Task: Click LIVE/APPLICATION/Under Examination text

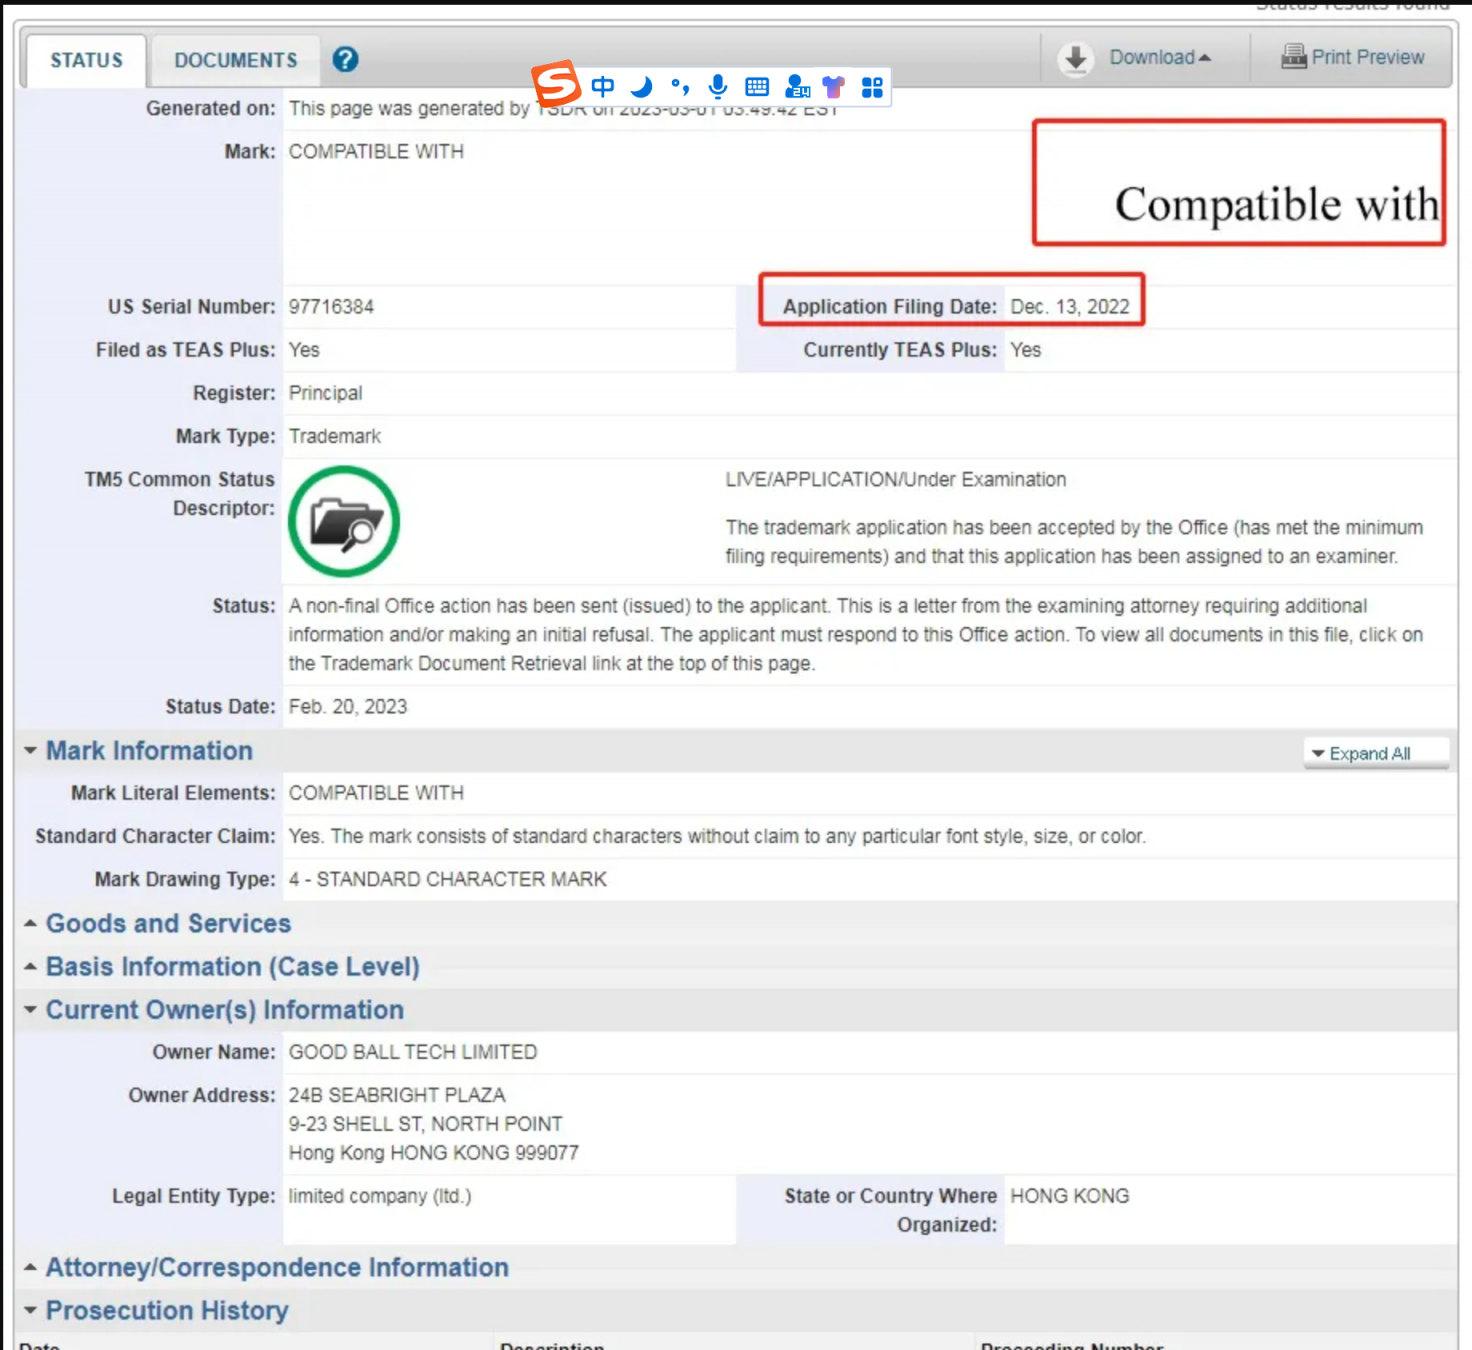Action: click(x=896, y=480)
